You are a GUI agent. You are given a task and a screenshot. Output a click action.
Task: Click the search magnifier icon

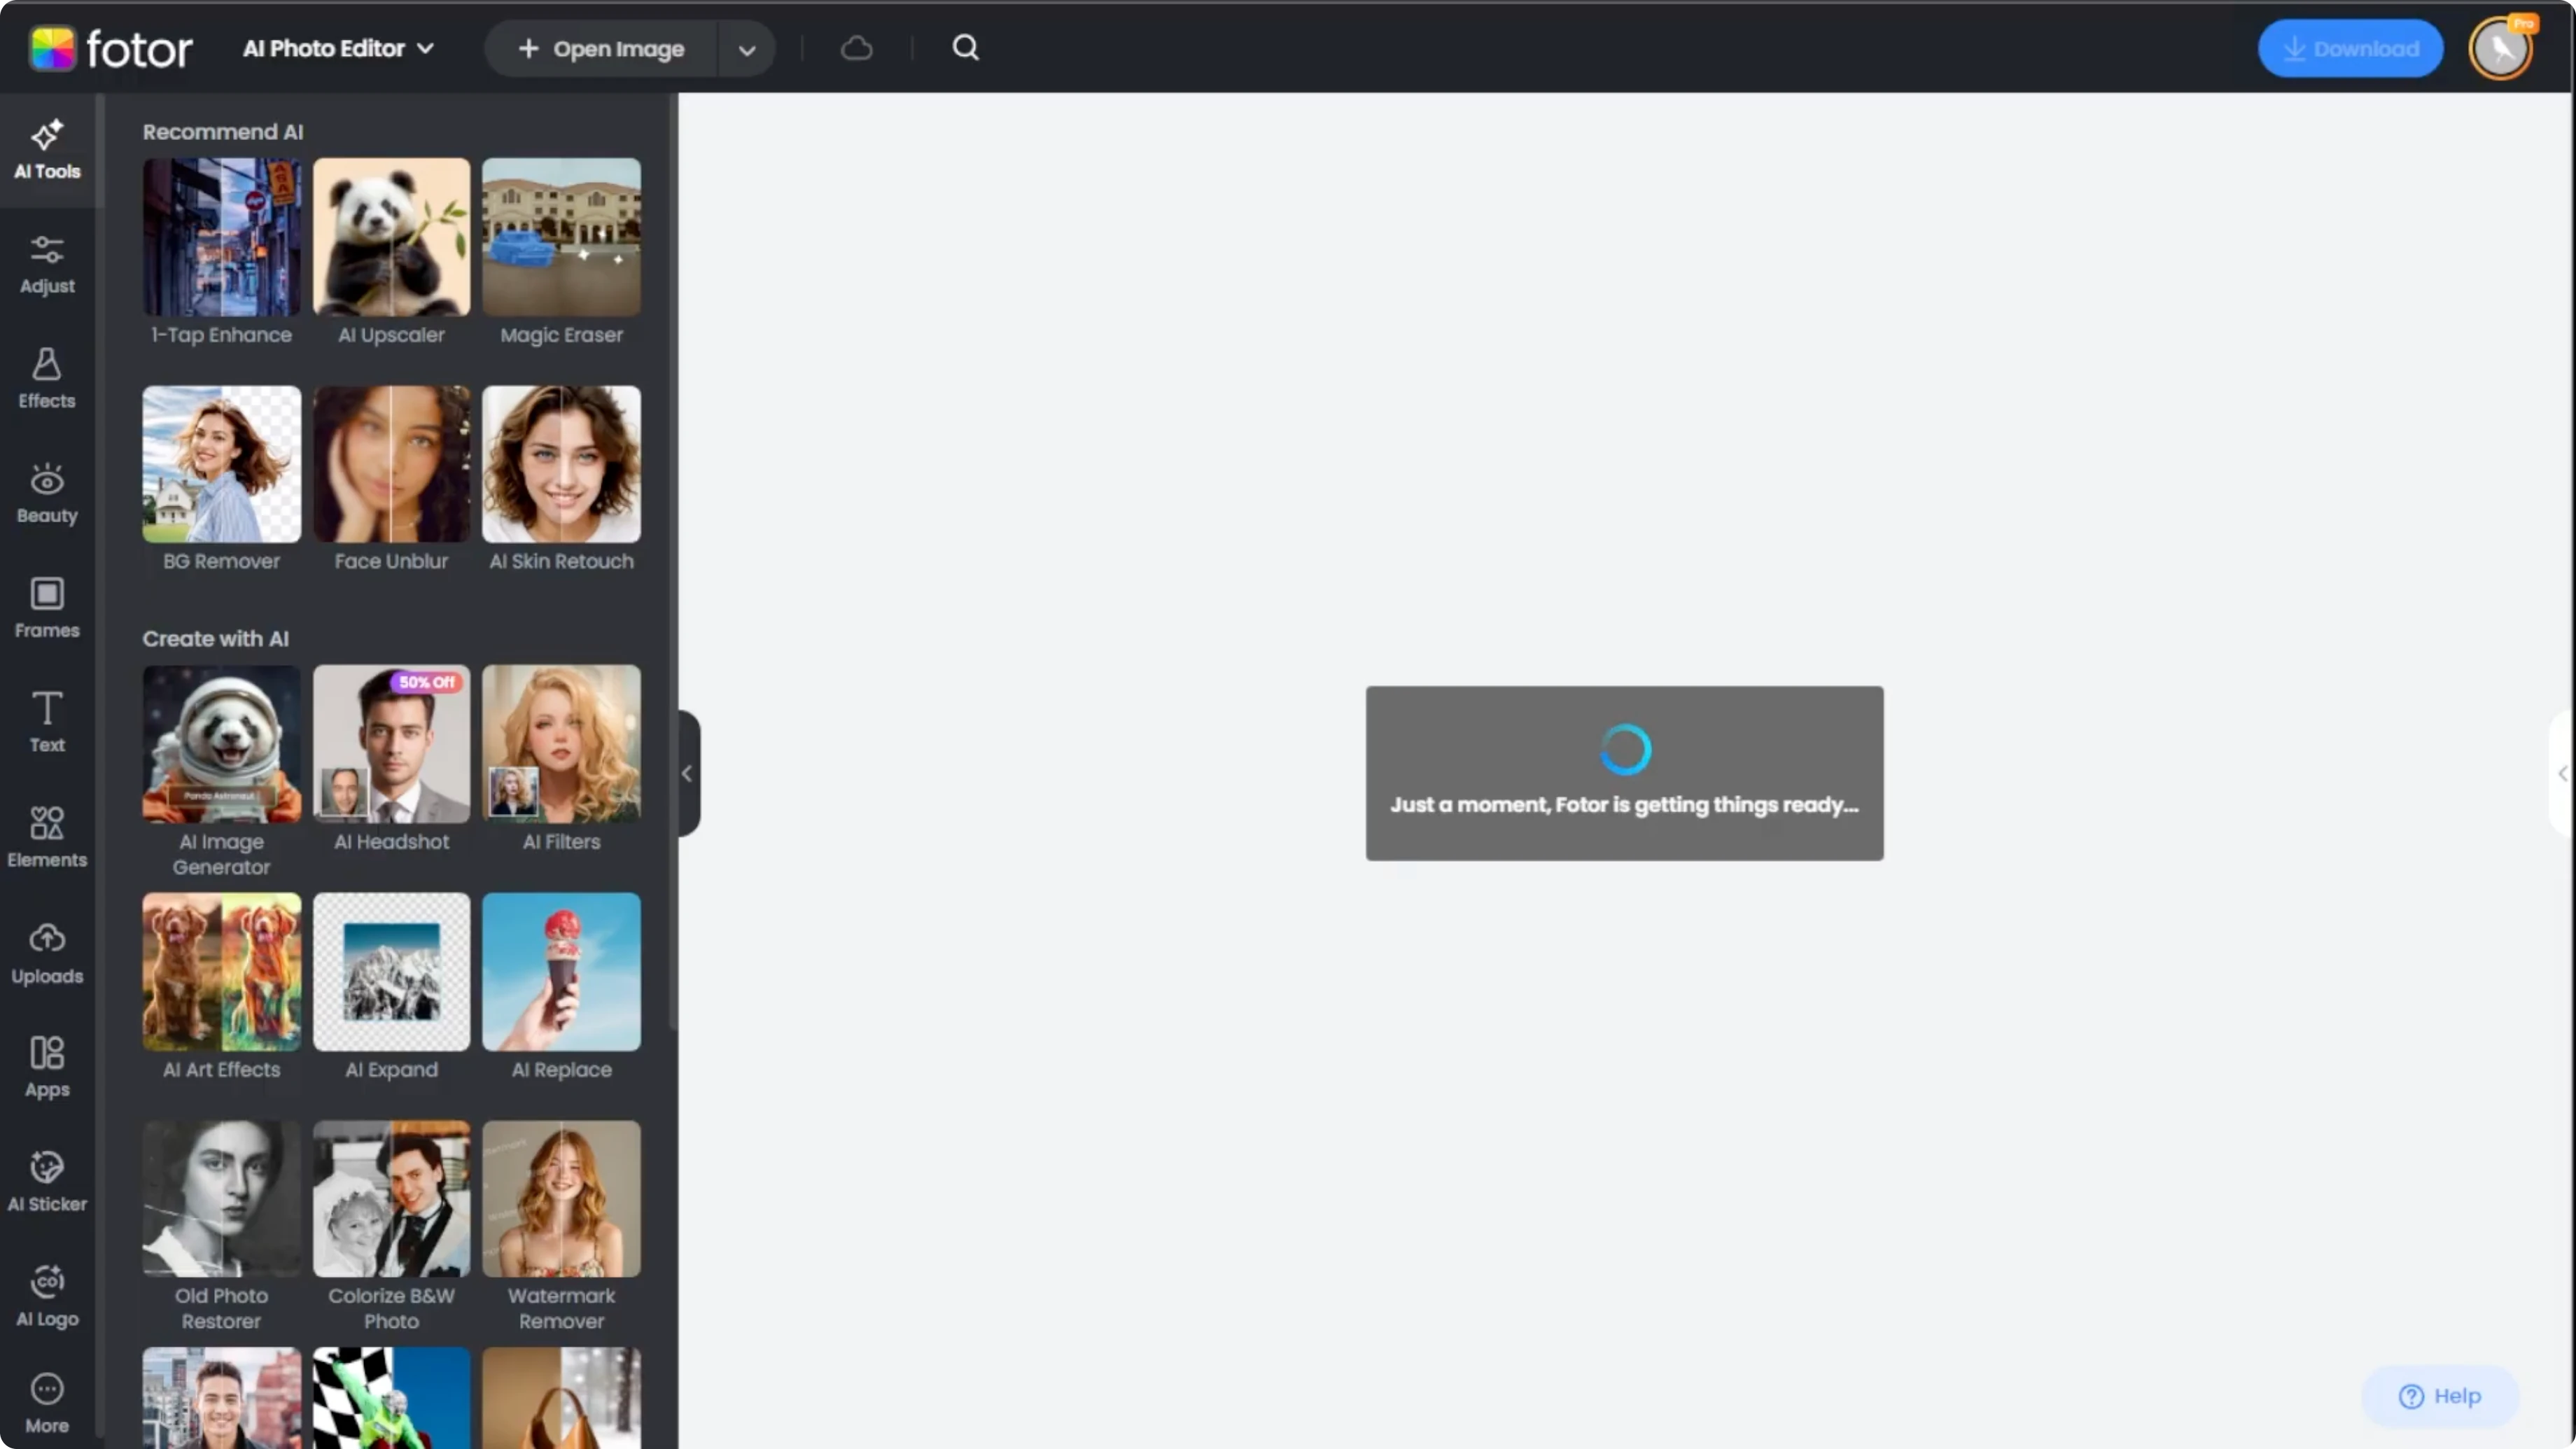pos(965,48)
